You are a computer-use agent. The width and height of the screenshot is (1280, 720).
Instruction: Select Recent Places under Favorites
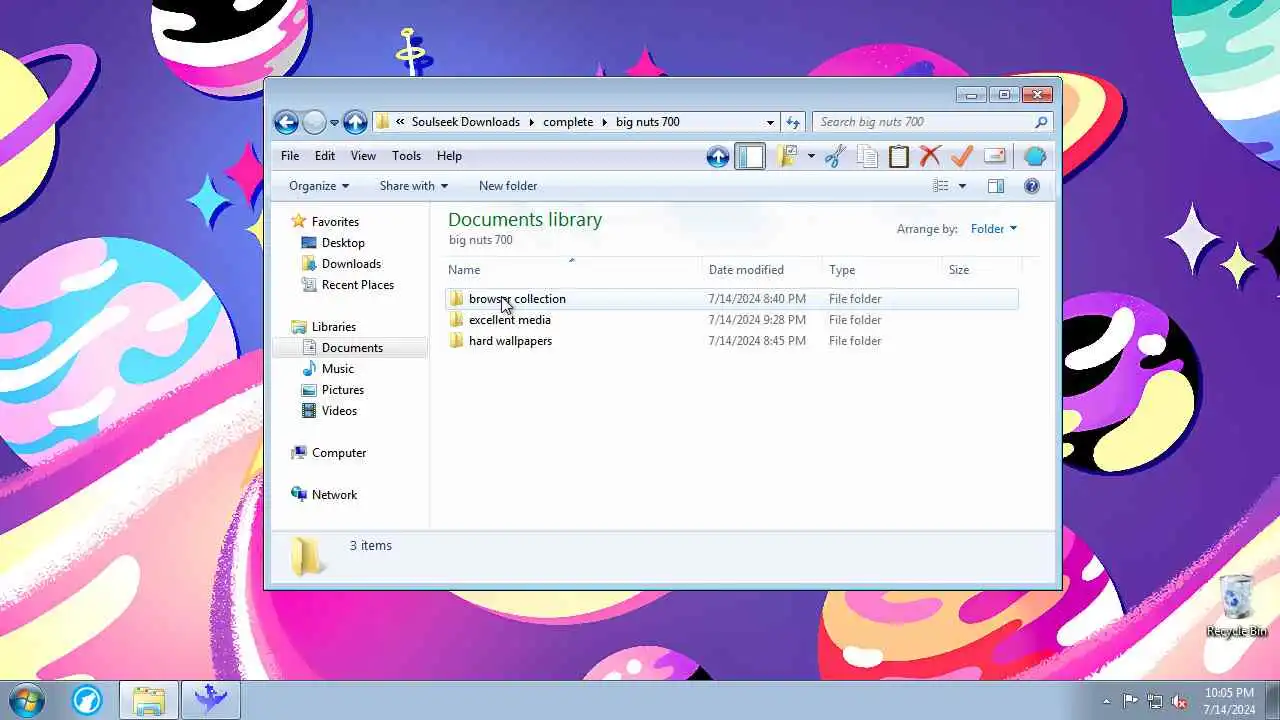357,285
